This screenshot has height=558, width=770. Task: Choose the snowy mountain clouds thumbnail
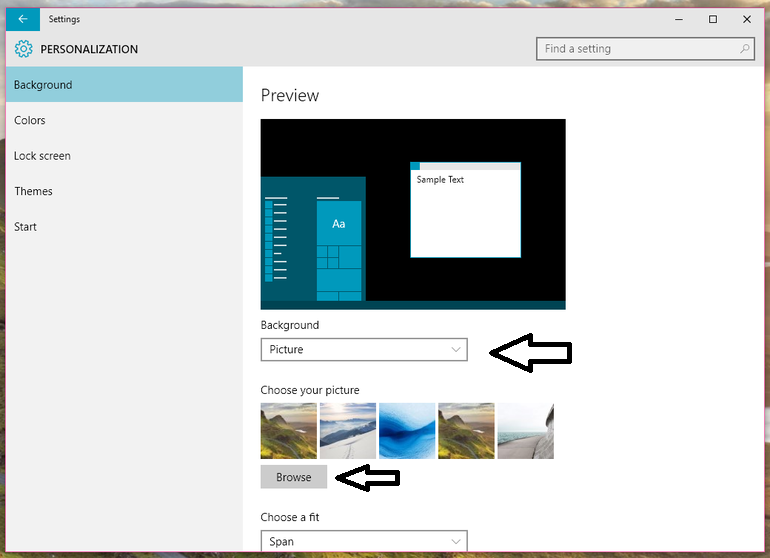(348, 431)
